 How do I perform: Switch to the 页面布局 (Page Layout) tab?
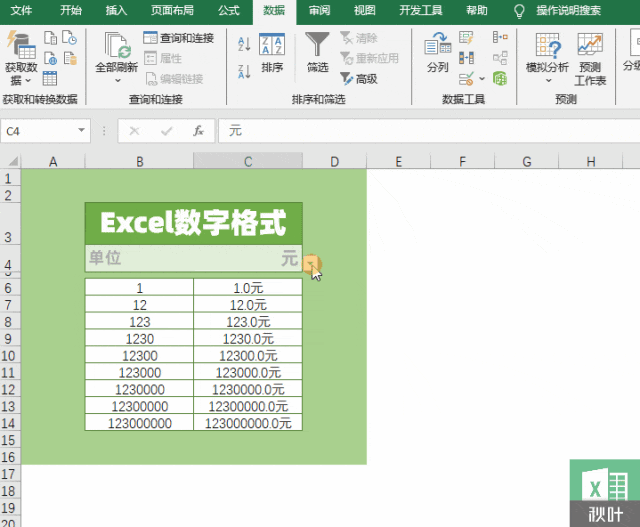[172, 10]
